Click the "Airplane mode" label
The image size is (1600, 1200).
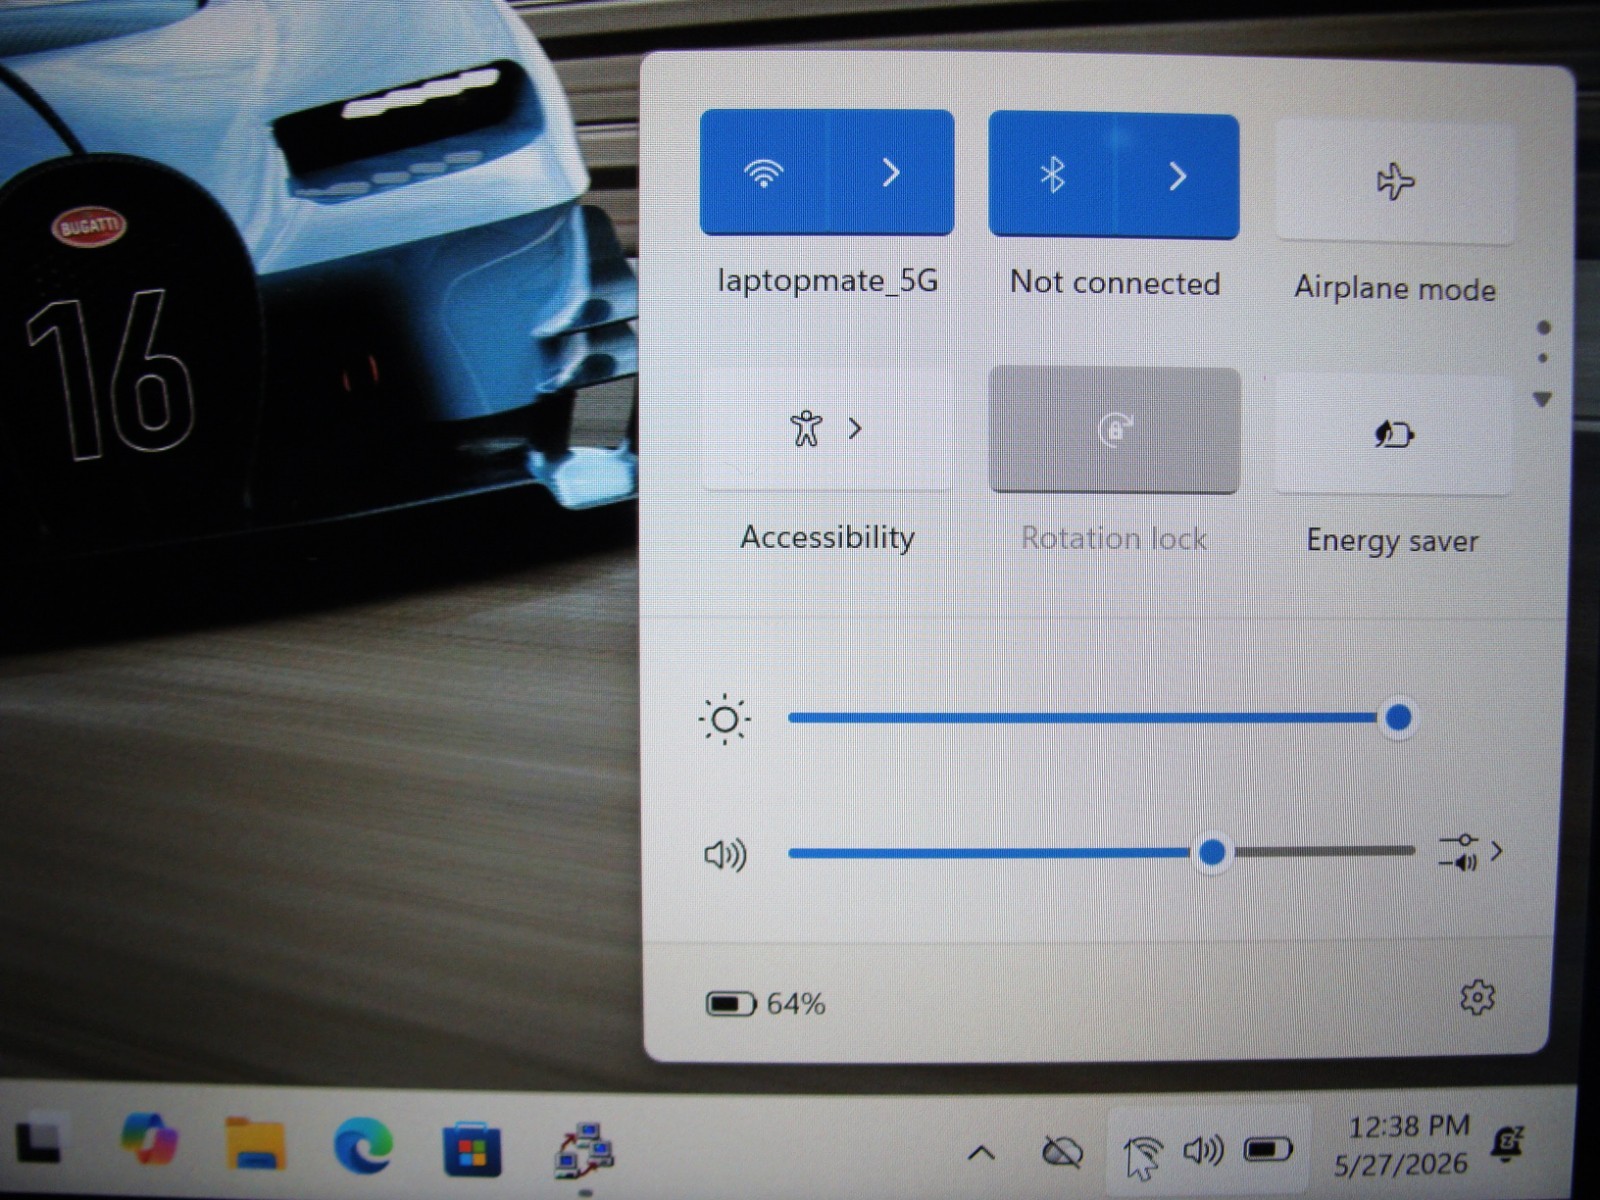click(1395, 288)
